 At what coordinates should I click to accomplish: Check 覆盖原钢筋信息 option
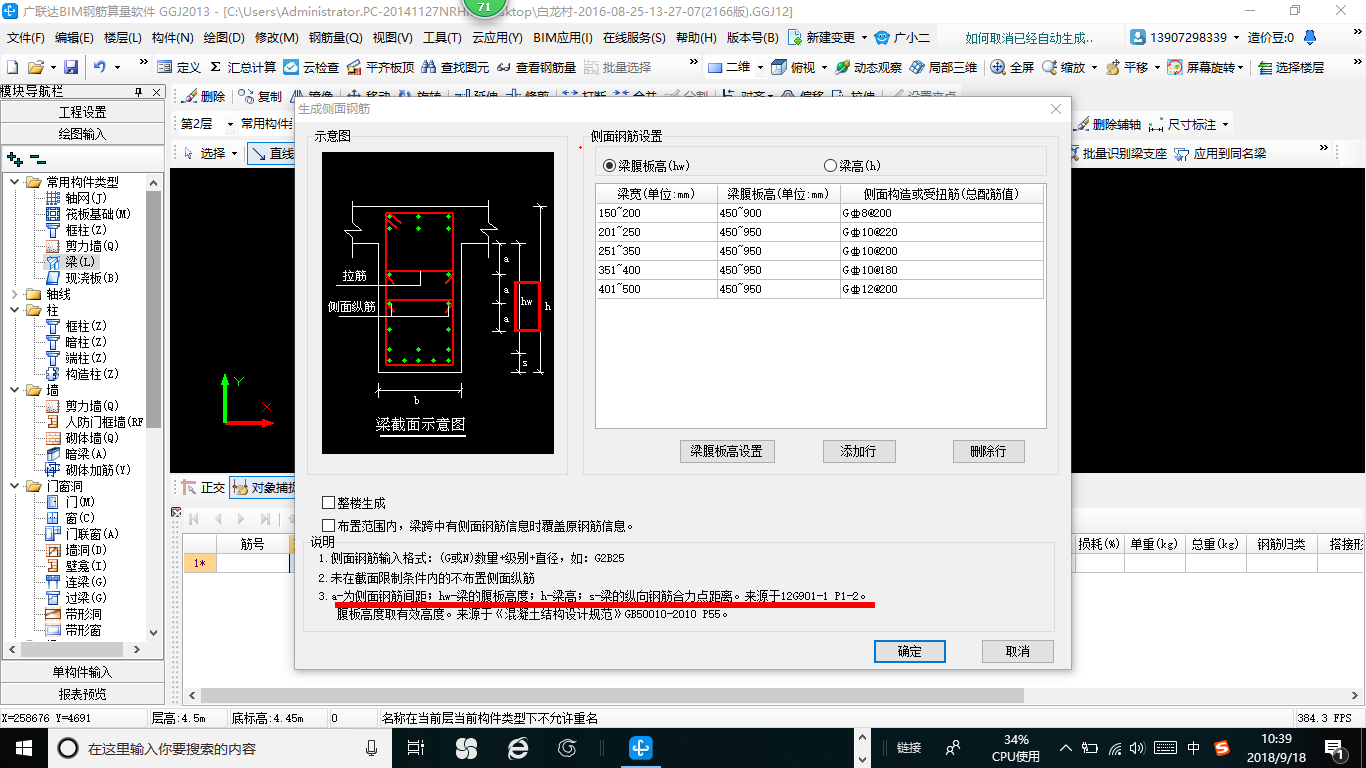tap(329, 525)
